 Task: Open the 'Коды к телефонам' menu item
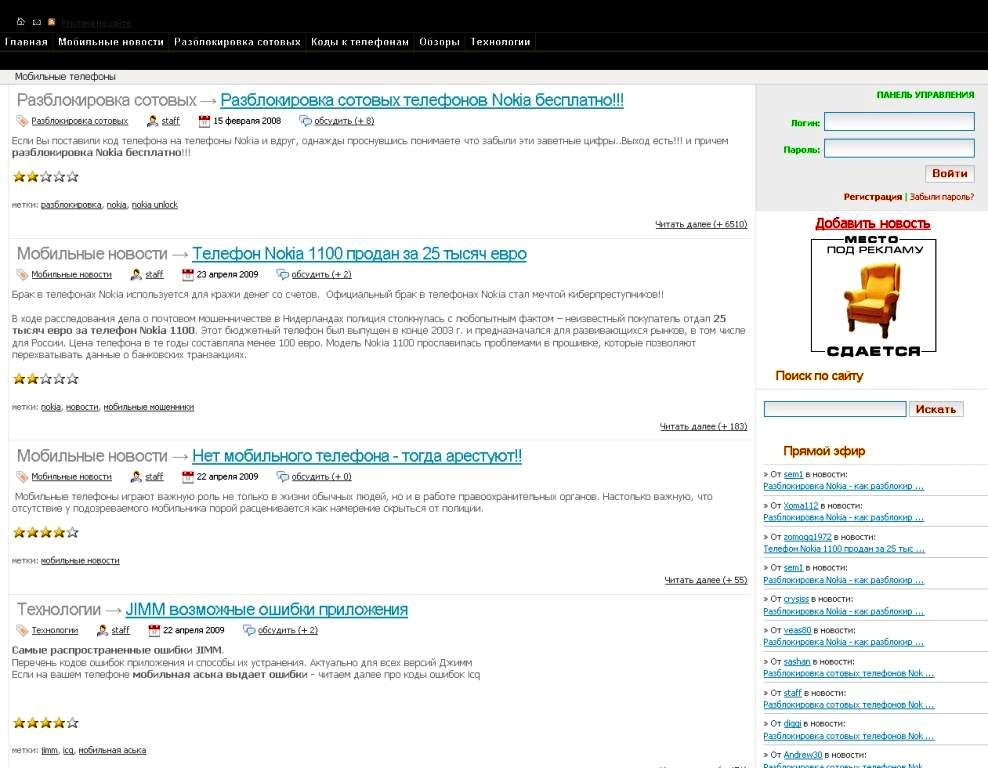[x=360, y=42]
